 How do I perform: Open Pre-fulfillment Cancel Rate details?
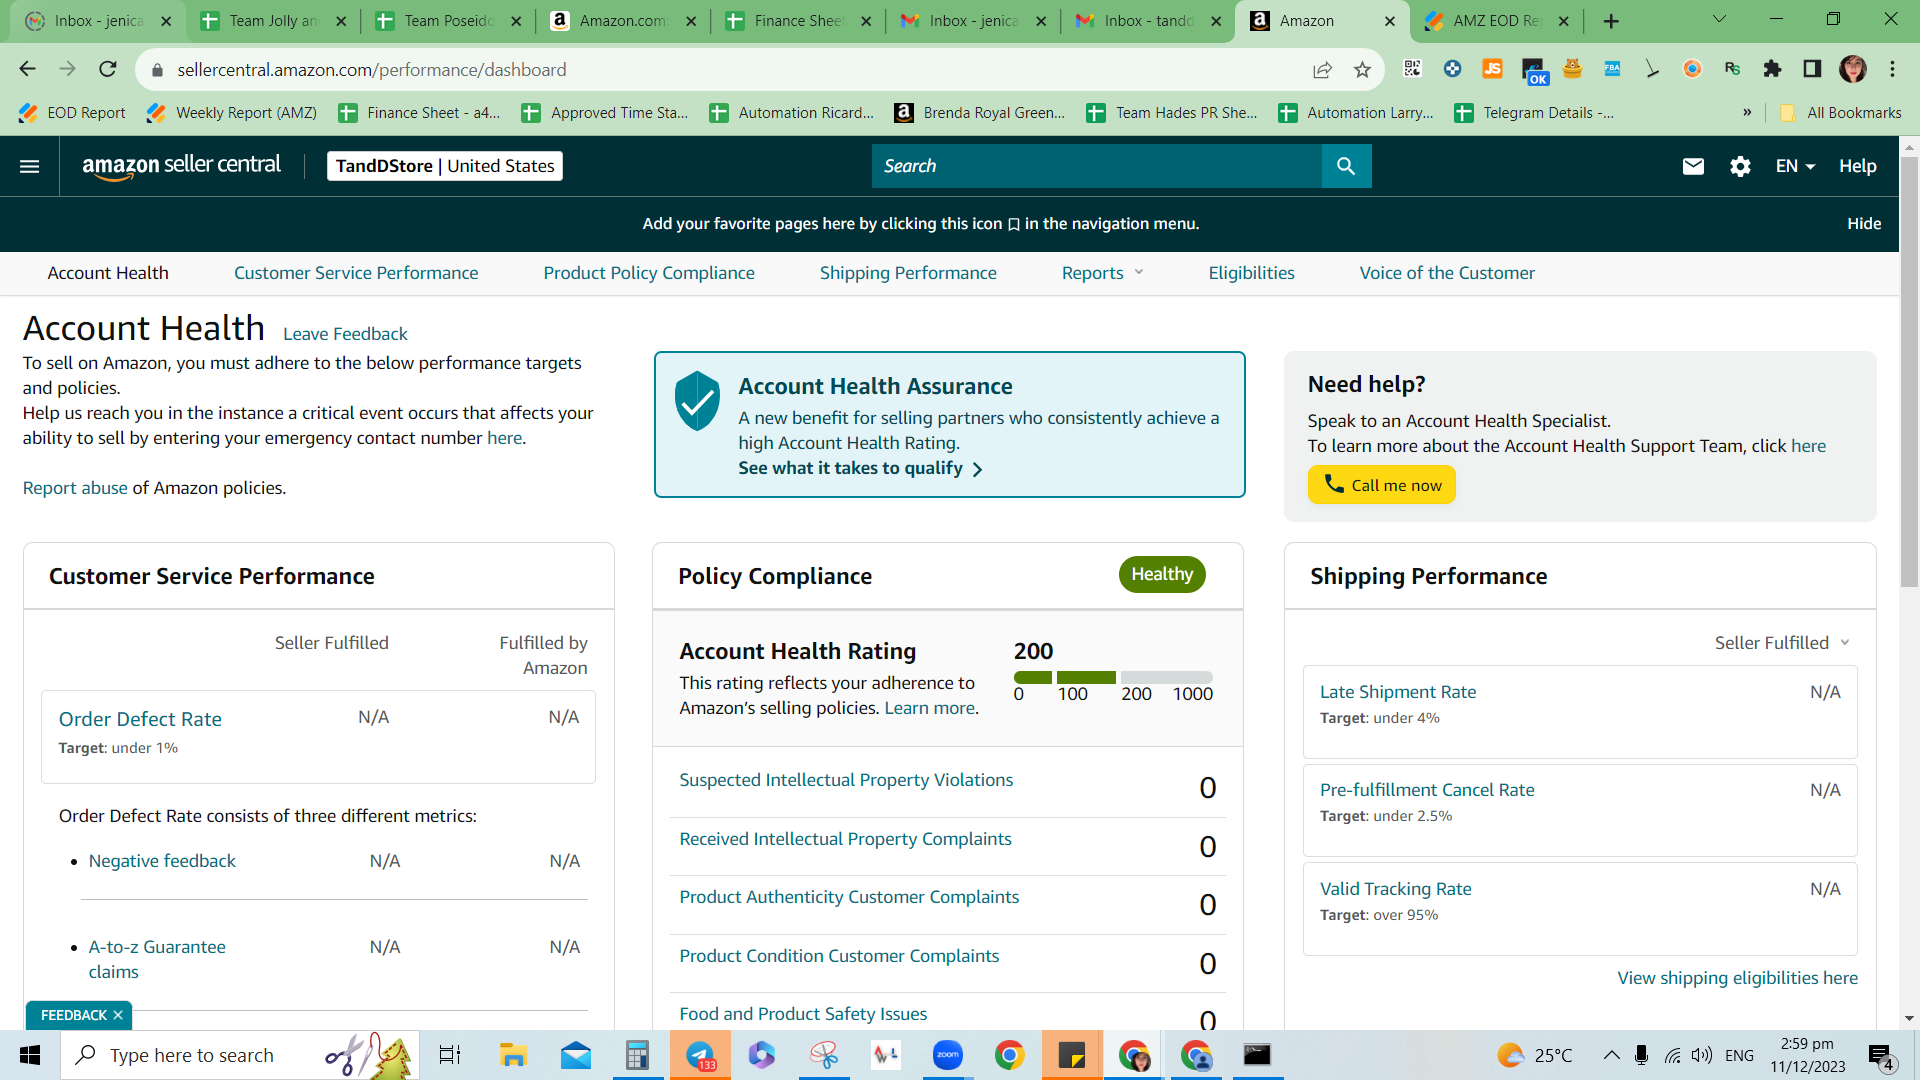click(x=1427, y=790)
